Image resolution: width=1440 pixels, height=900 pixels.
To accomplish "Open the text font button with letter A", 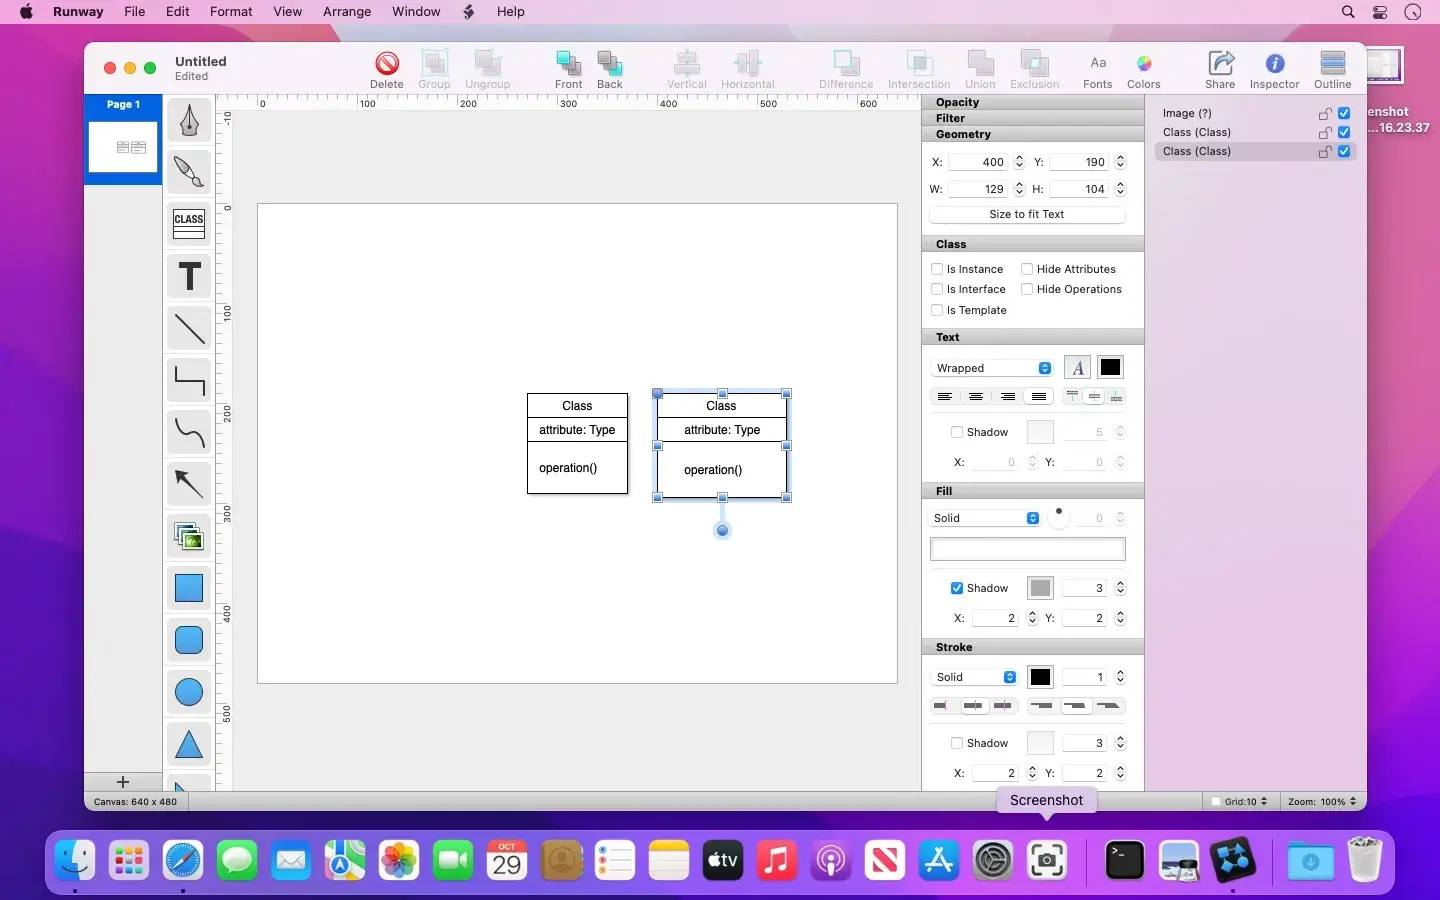I will (1077, 368).
